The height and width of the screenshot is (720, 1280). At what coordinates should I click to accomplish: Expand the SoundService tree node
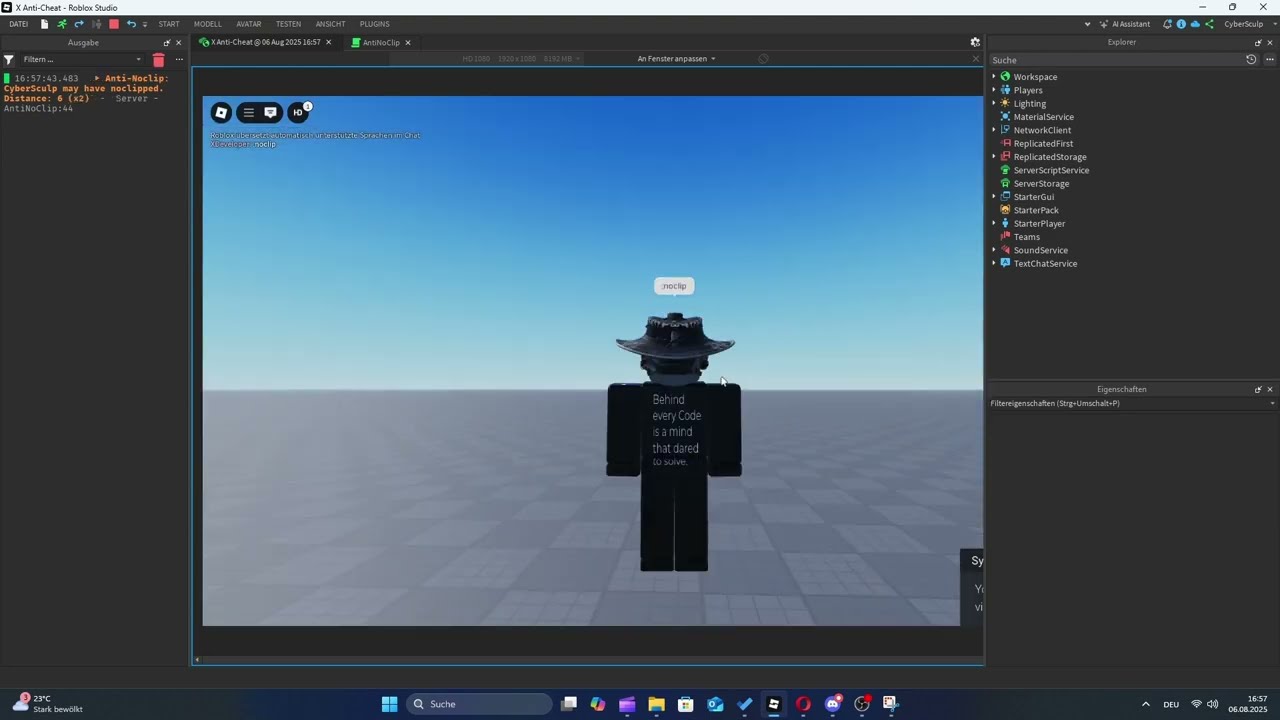coord(994,250)
